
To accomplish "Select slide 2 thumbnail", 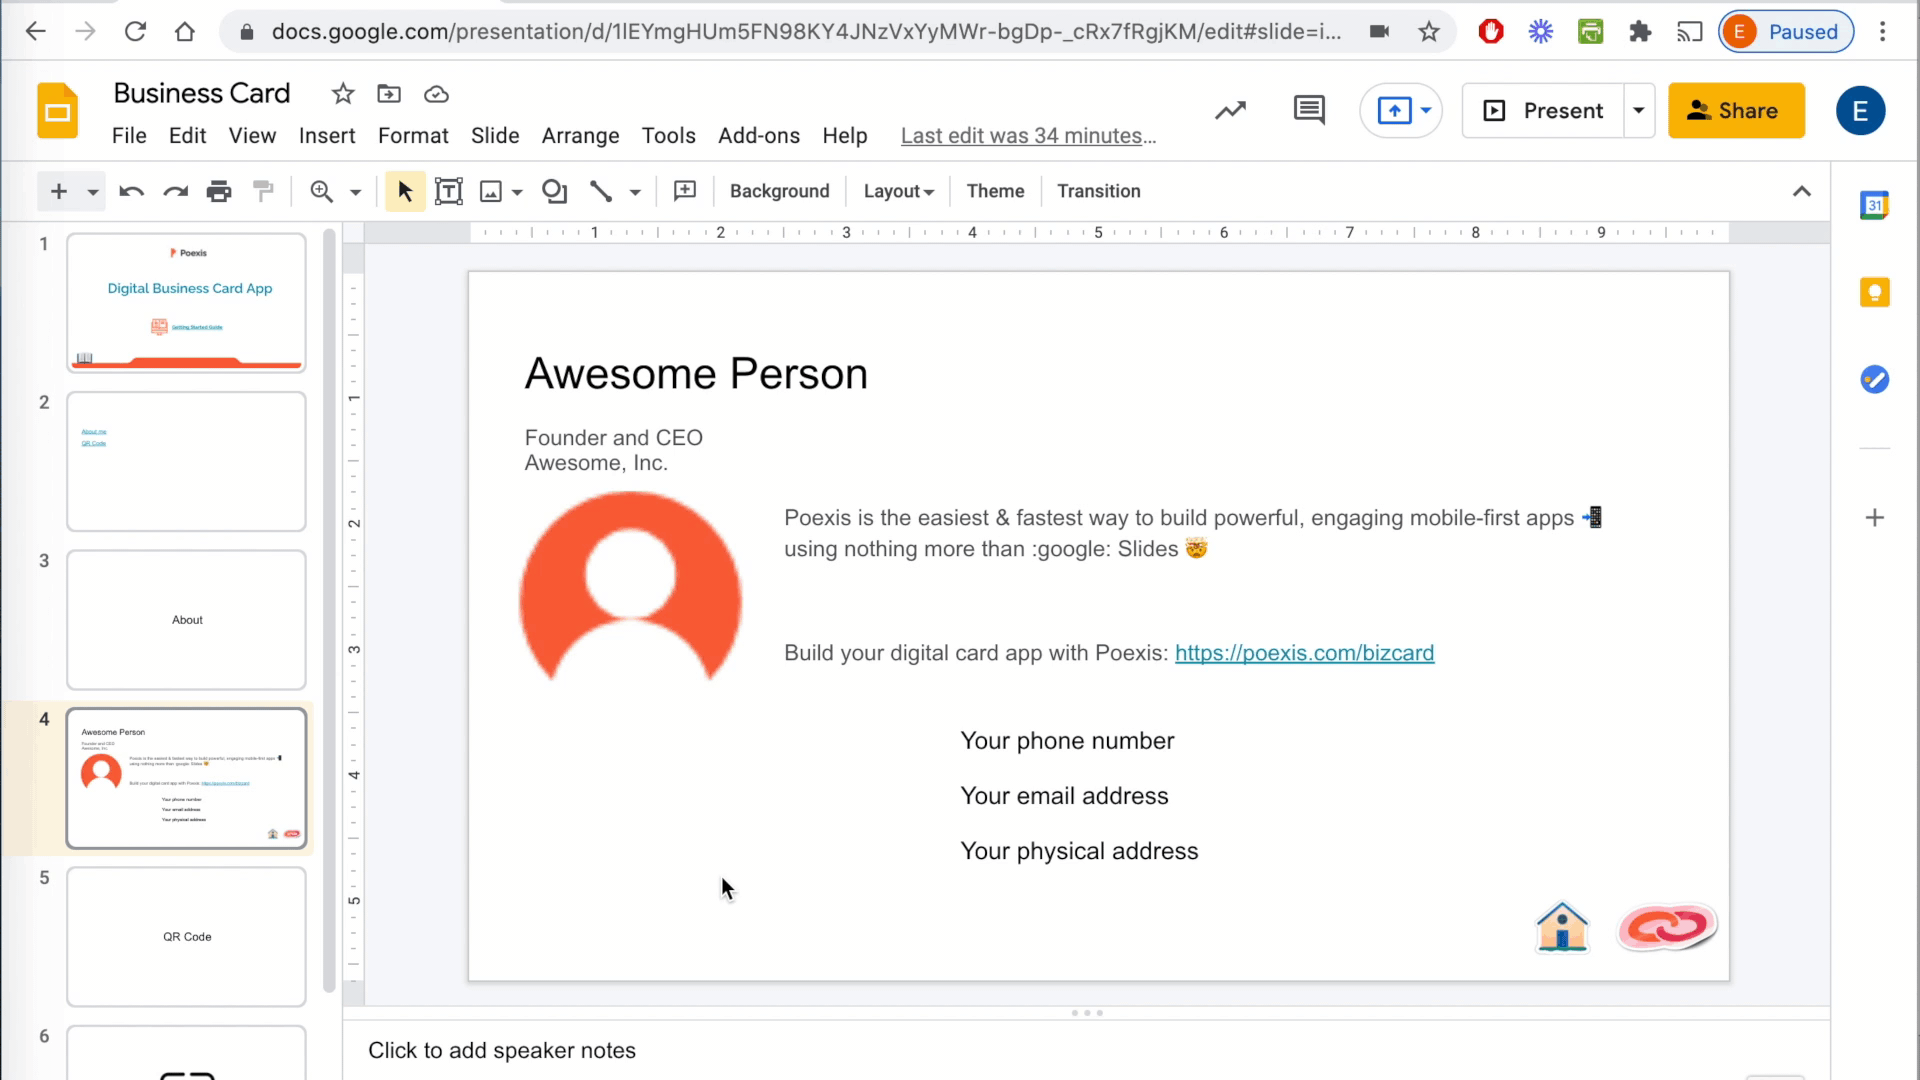I will tap(186, 461).
